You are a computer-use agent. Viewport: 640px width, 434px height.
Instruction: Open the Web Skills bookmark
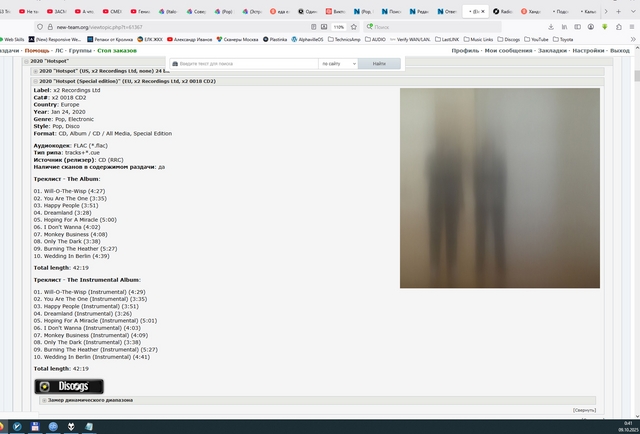tap(14, 39)
